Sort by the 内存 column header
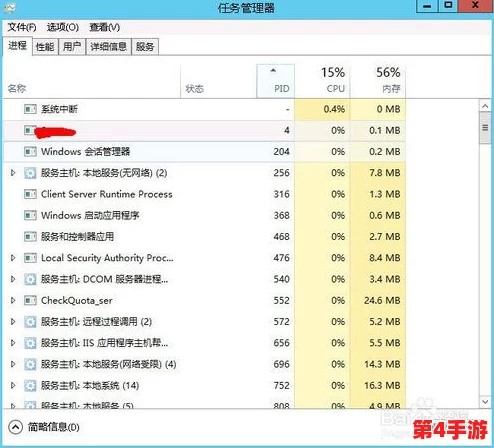 coord(378,82)
